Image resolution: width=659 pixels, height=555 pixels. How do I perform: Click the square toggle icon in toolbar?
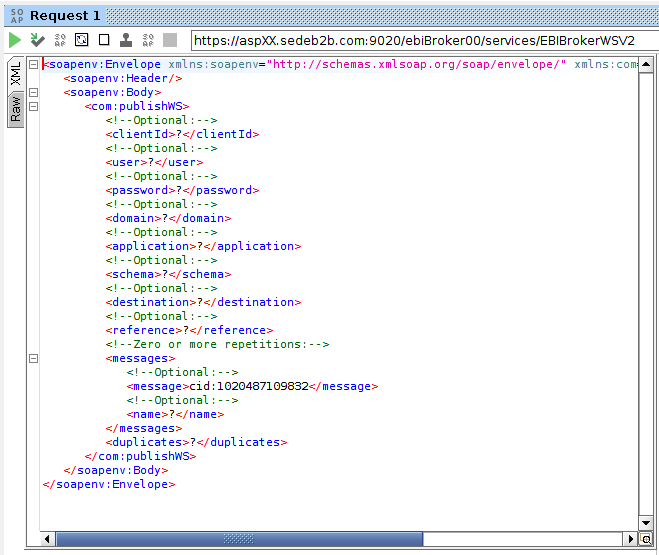104,40
